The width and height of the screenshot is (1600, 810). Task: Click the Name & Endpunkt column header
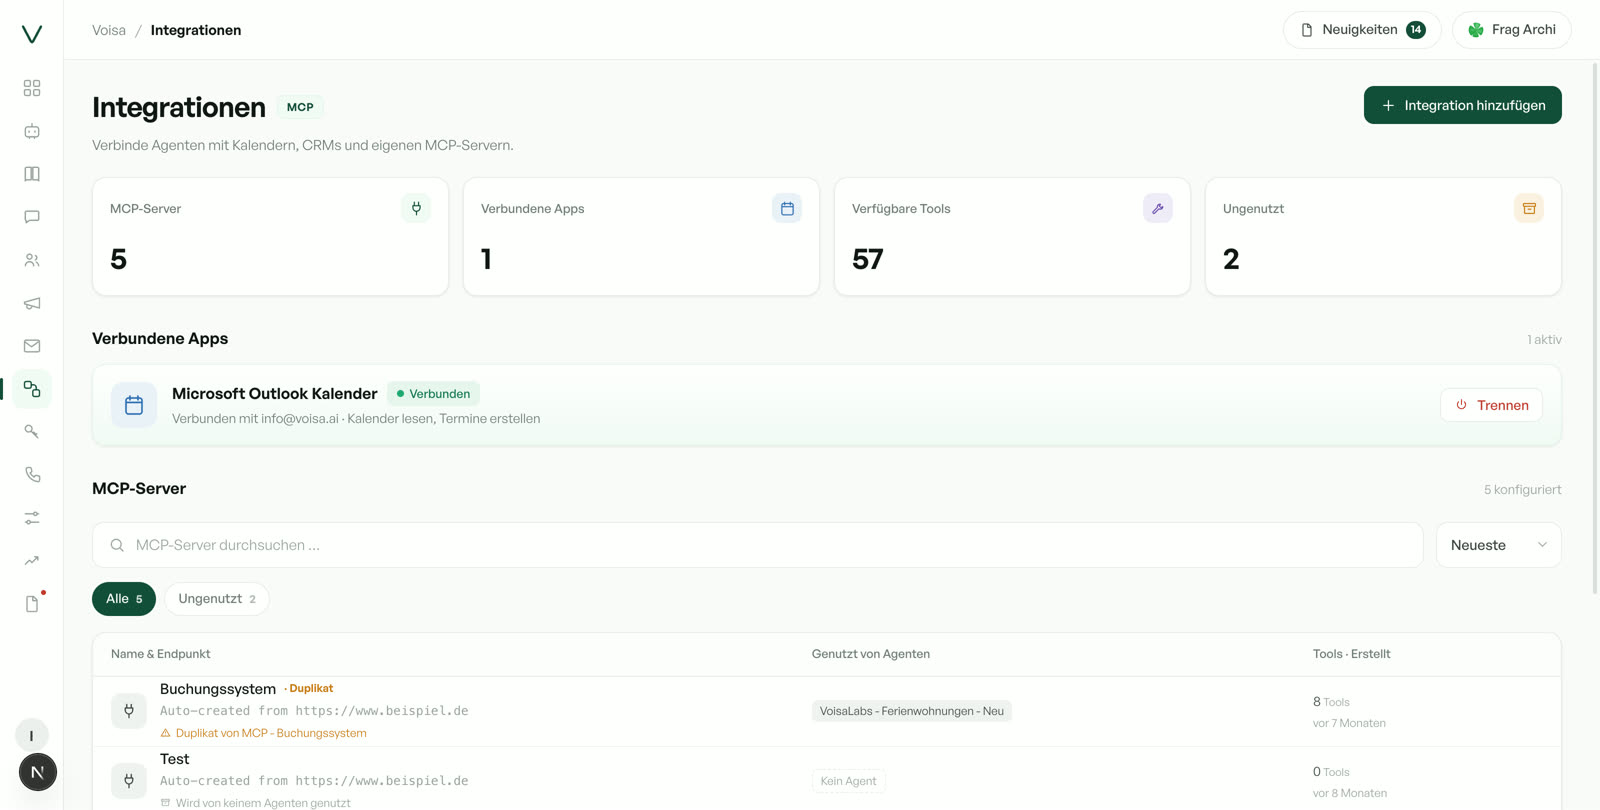point(160,654)
